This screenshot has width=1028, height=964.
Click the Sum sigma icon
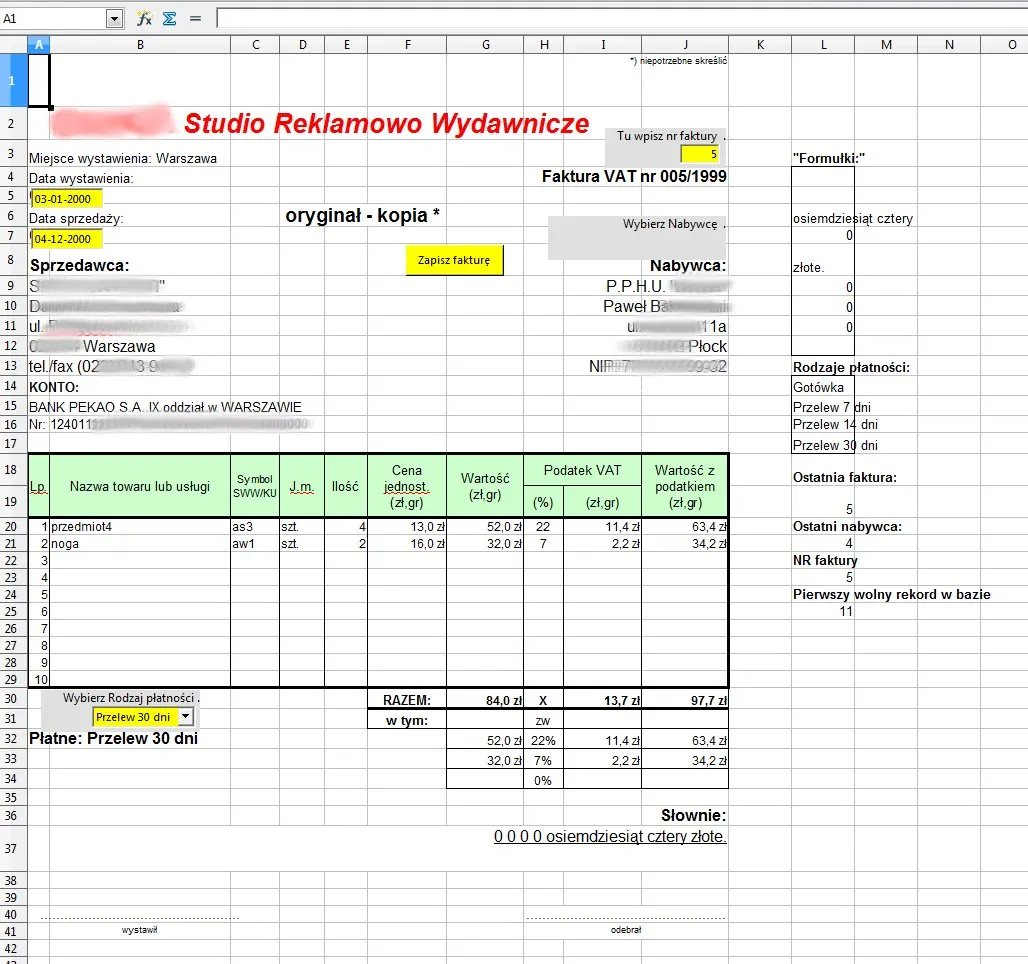coord(169,18)
